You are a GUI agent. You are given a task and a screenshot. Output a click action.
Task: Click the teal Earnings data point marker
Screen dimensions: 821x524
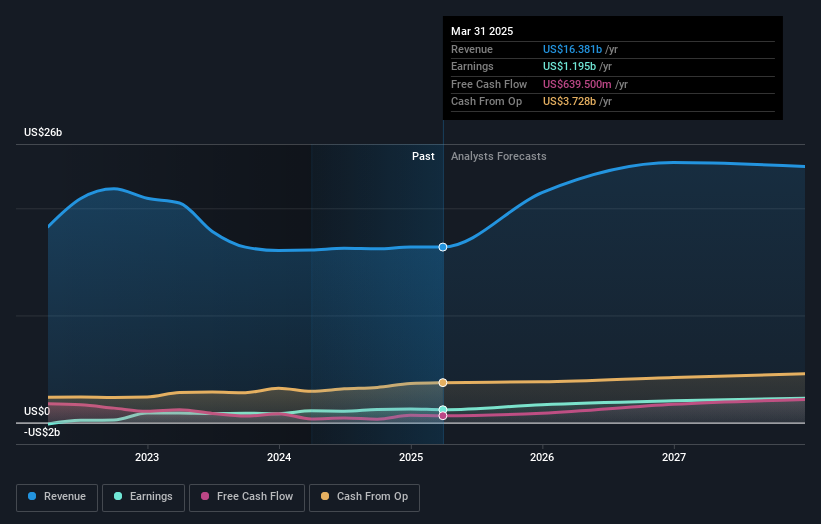443,409
